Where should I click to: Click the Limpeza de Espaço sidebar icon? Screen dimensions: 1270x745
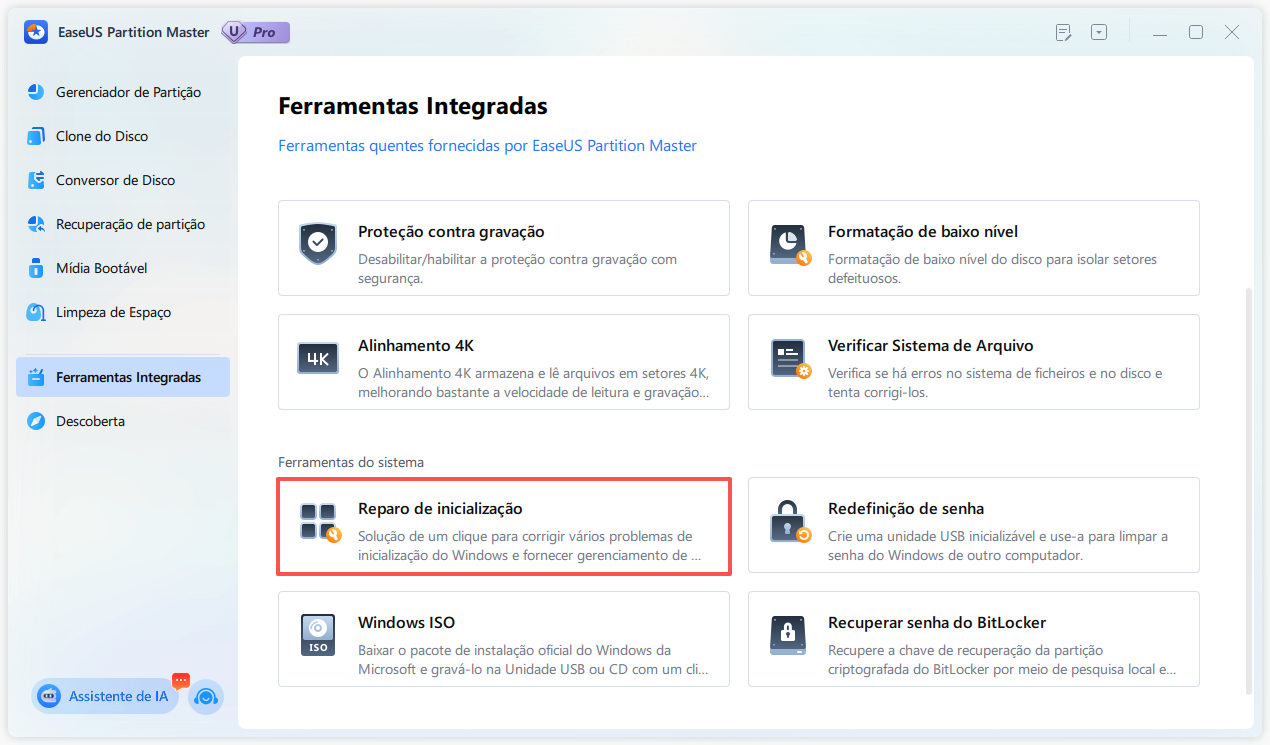click(x=36, y=312)
